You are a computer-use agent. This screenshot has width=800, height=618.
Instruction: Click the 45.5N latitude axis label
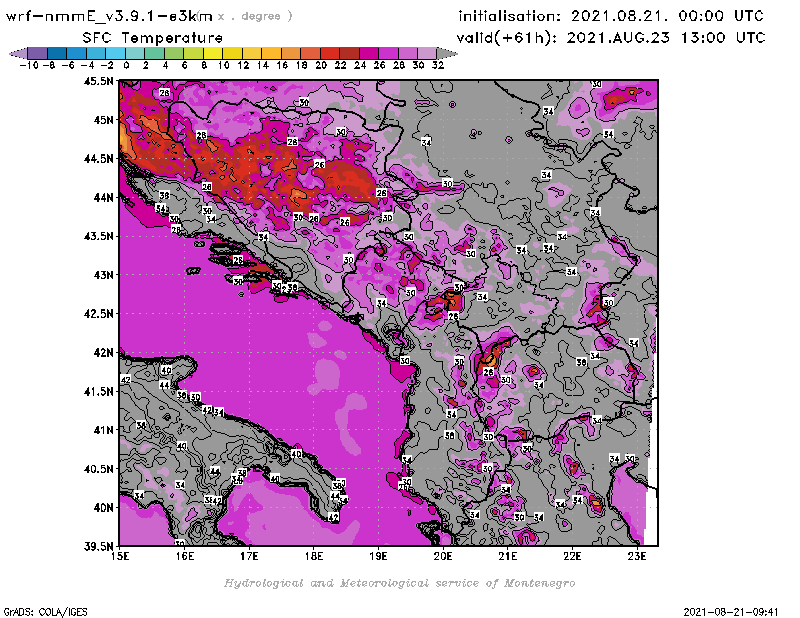pos(99,81)
